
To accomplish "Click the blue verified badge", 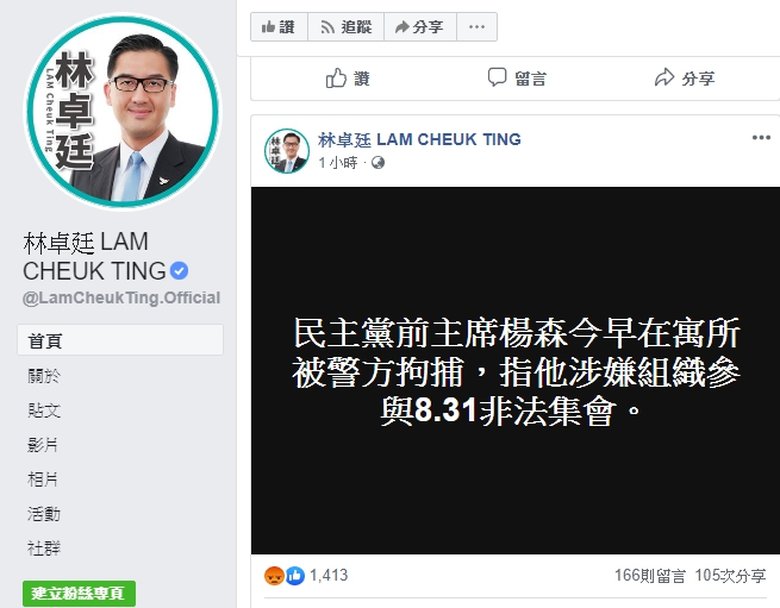I will pos(179,271).
